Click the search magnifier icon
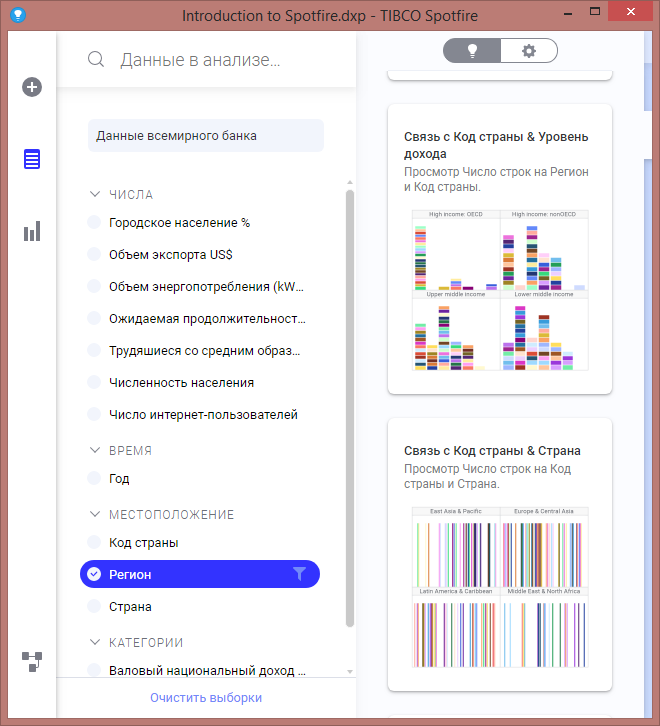The image size is (660, 726). [96, 59]
